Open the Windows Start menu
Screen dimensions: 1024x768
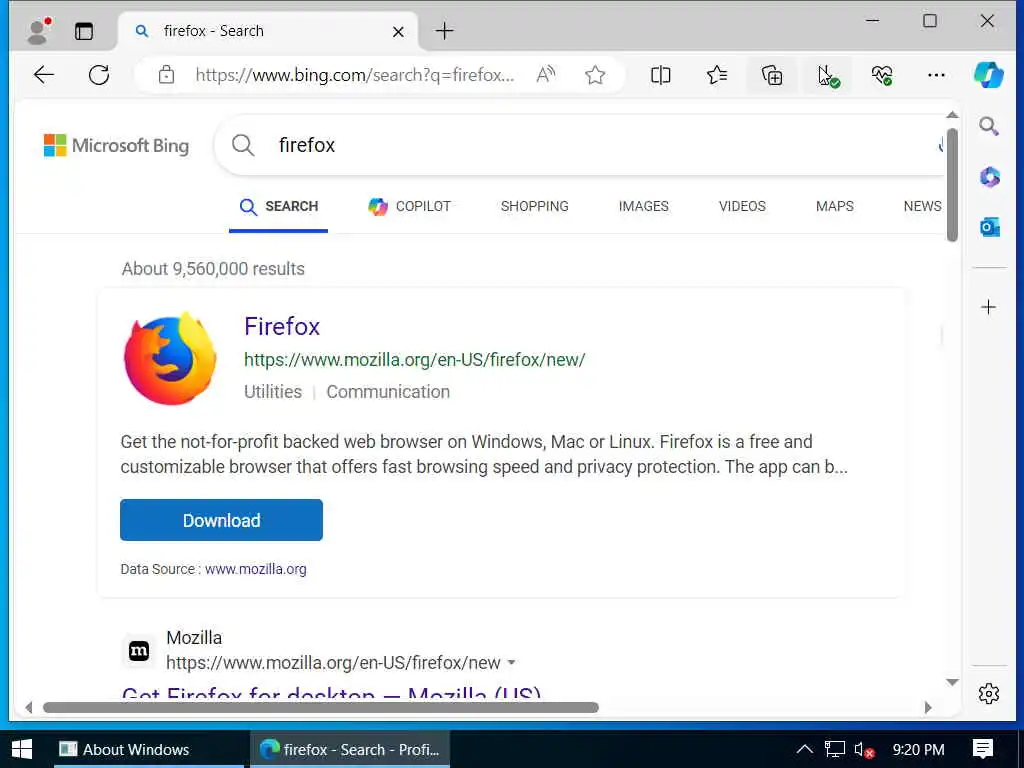click(x=22, y=749)
